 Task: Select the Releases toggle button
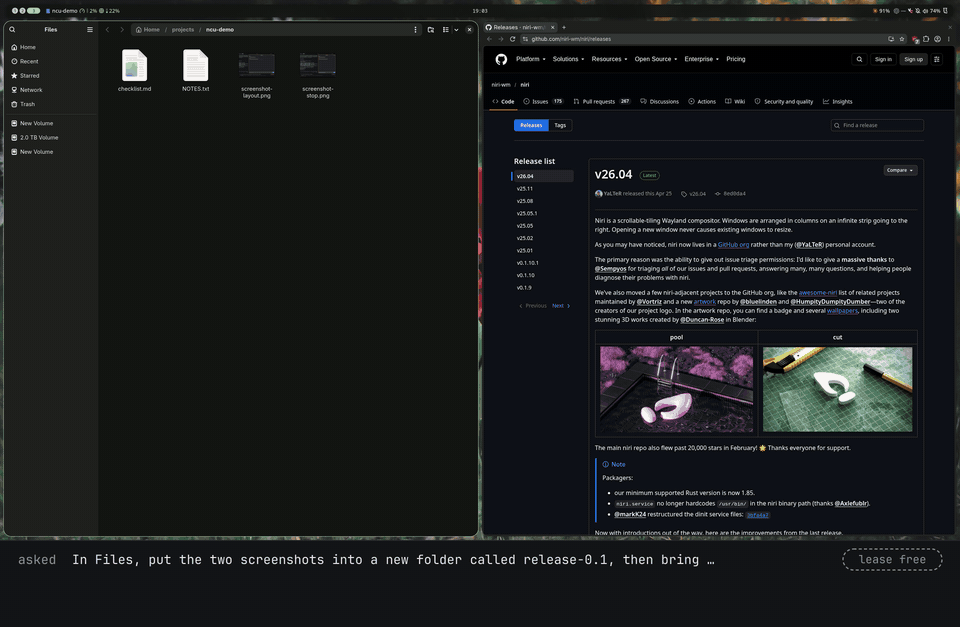(531, 126)
